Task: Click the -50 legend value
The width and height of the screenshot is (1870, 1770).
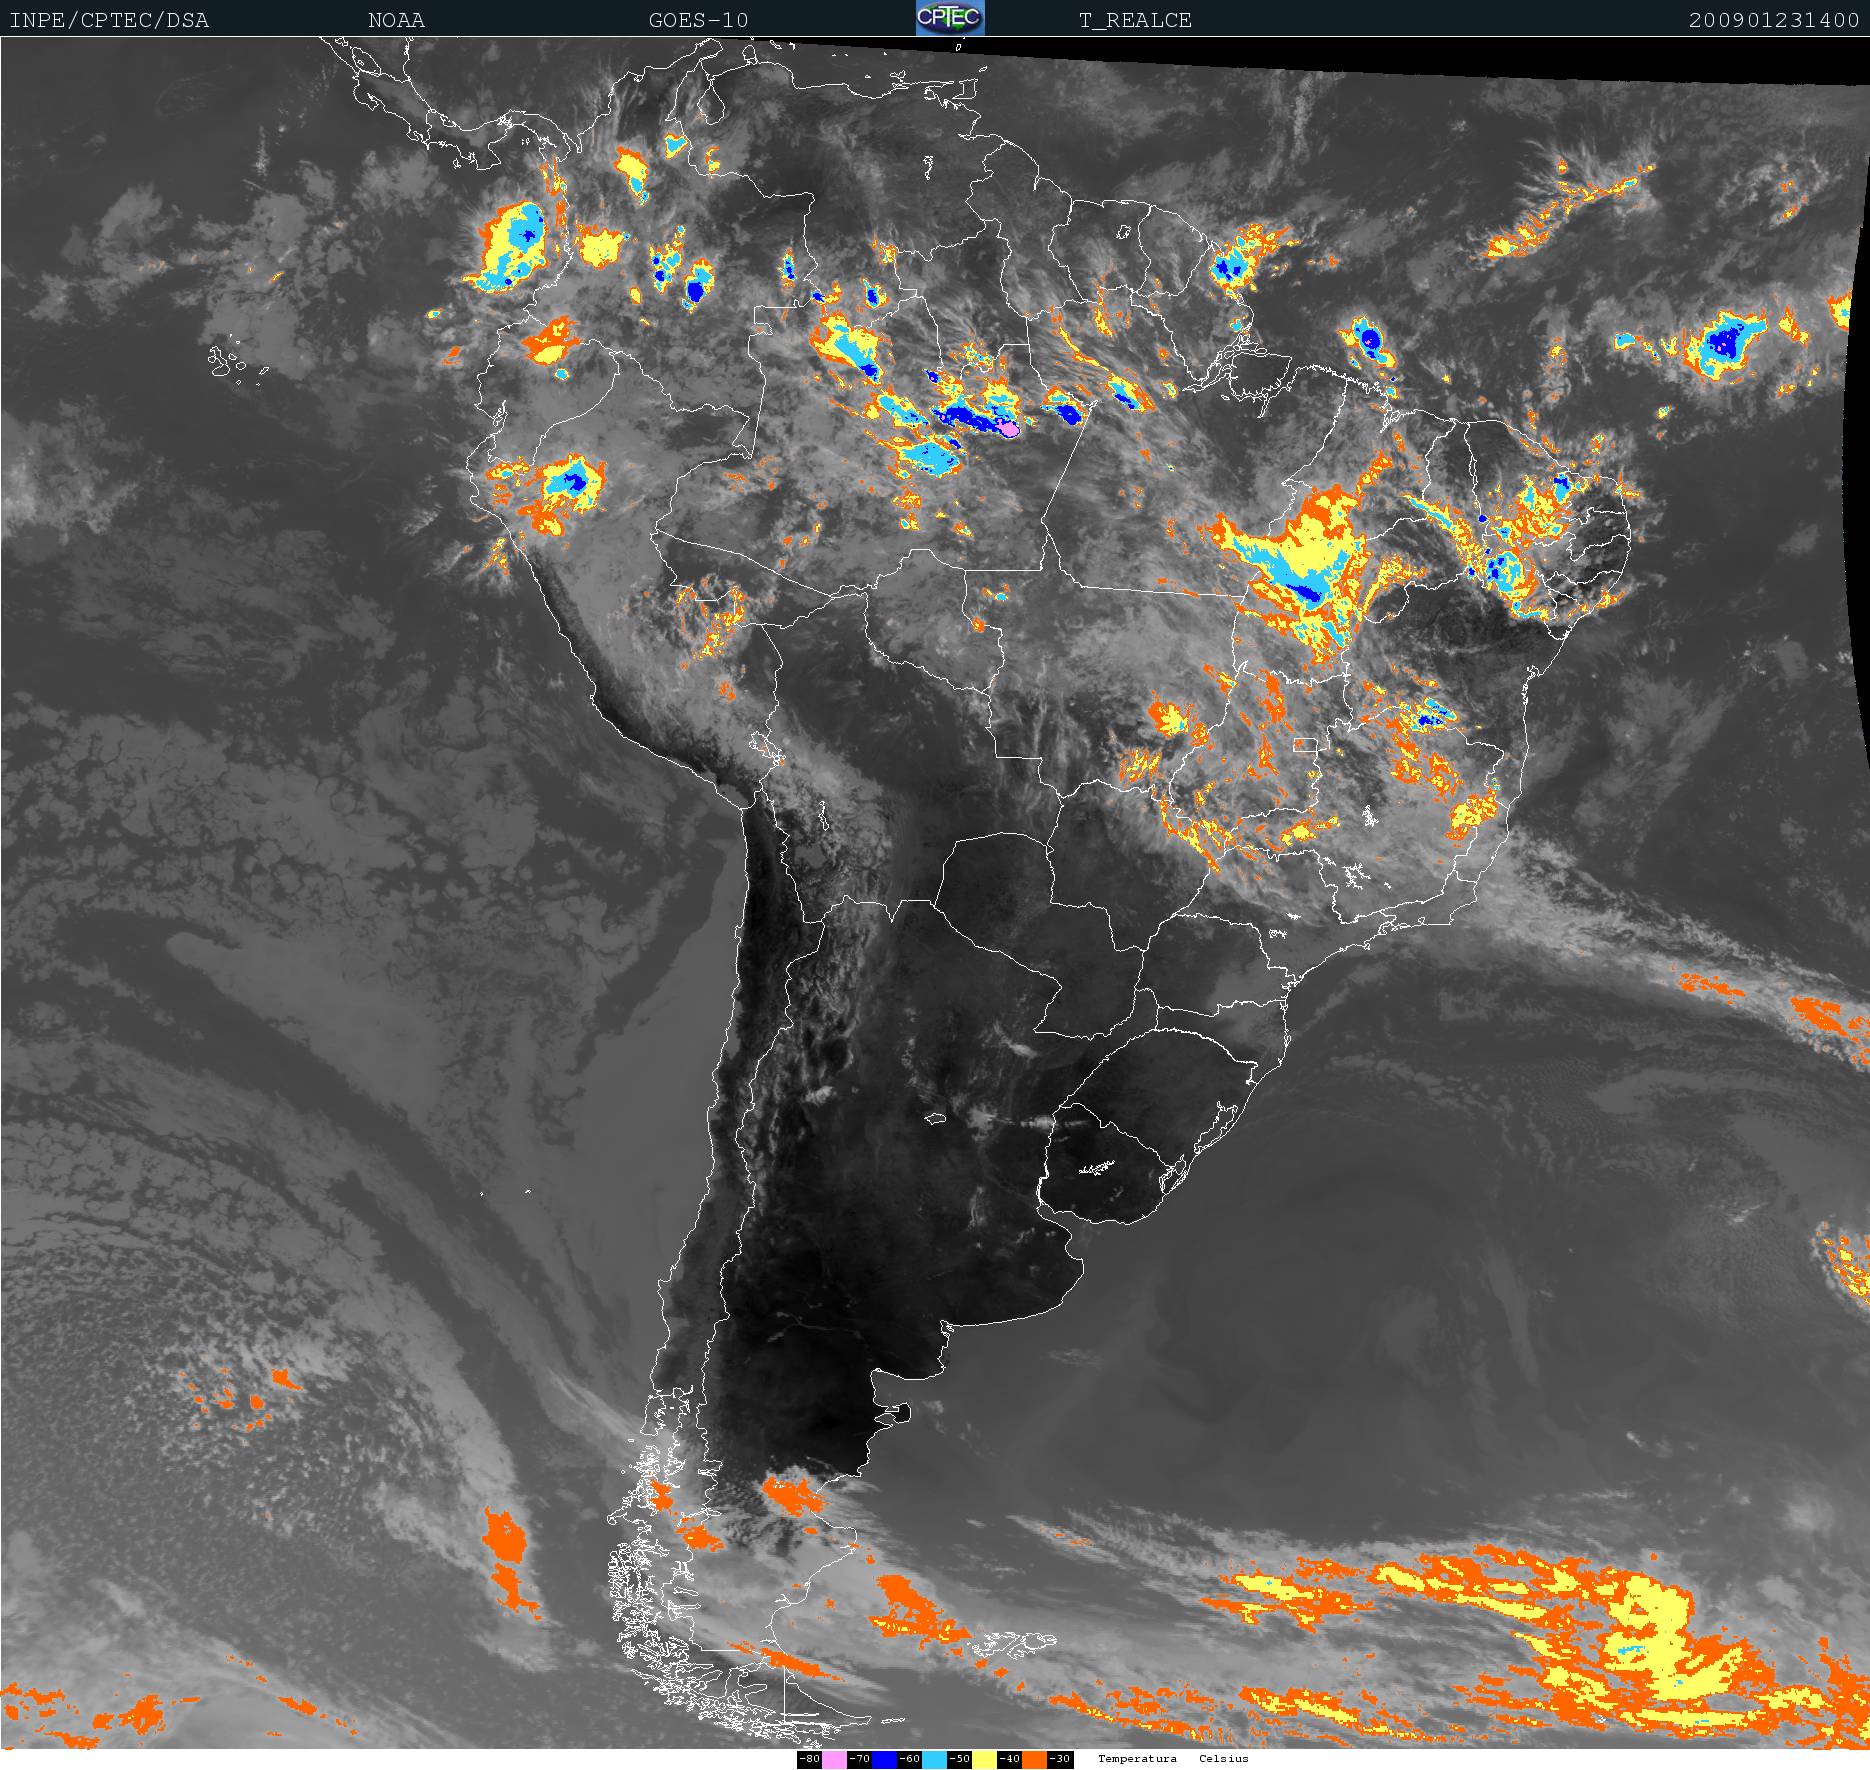Action: 959,1759
